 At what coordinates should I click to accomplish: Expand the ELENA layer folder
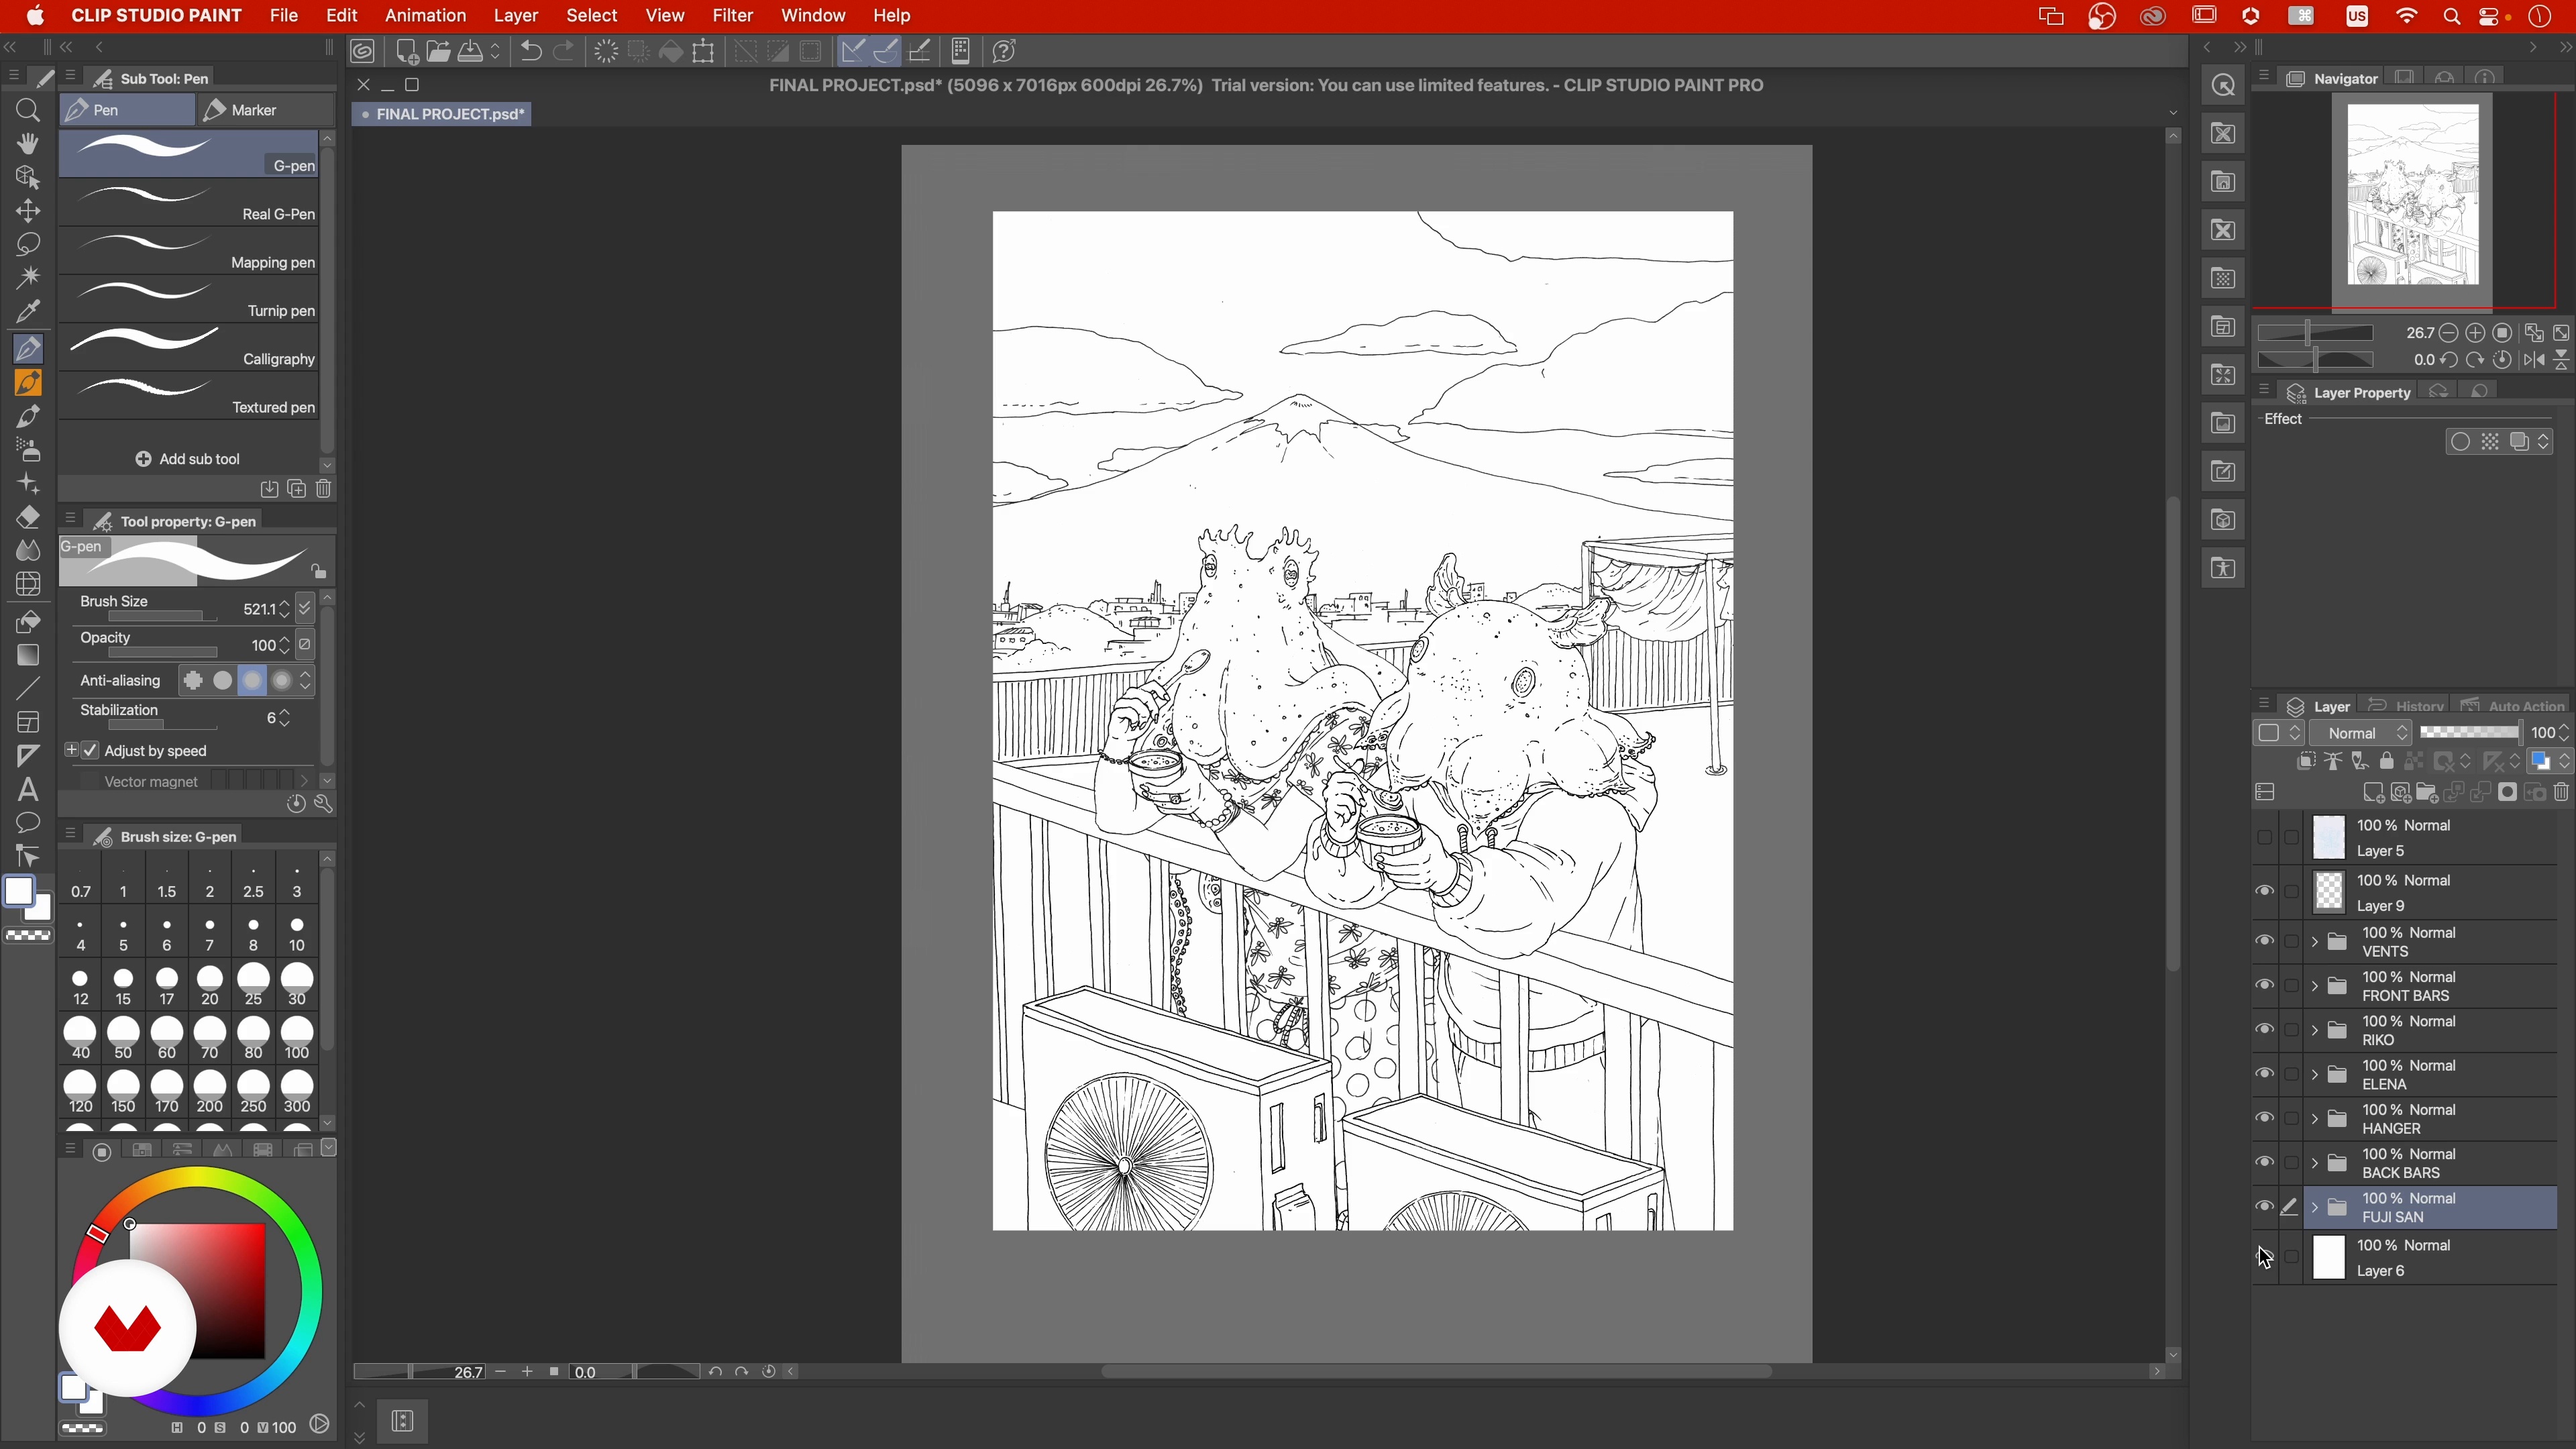[2314, 1075]
